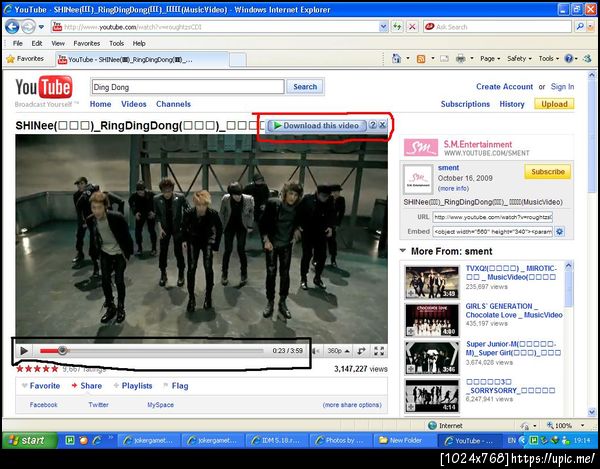Click the Home icon in command bar
Image resolution: width=600 pixels, height=469 pixels.
click(x=396, y=59)
